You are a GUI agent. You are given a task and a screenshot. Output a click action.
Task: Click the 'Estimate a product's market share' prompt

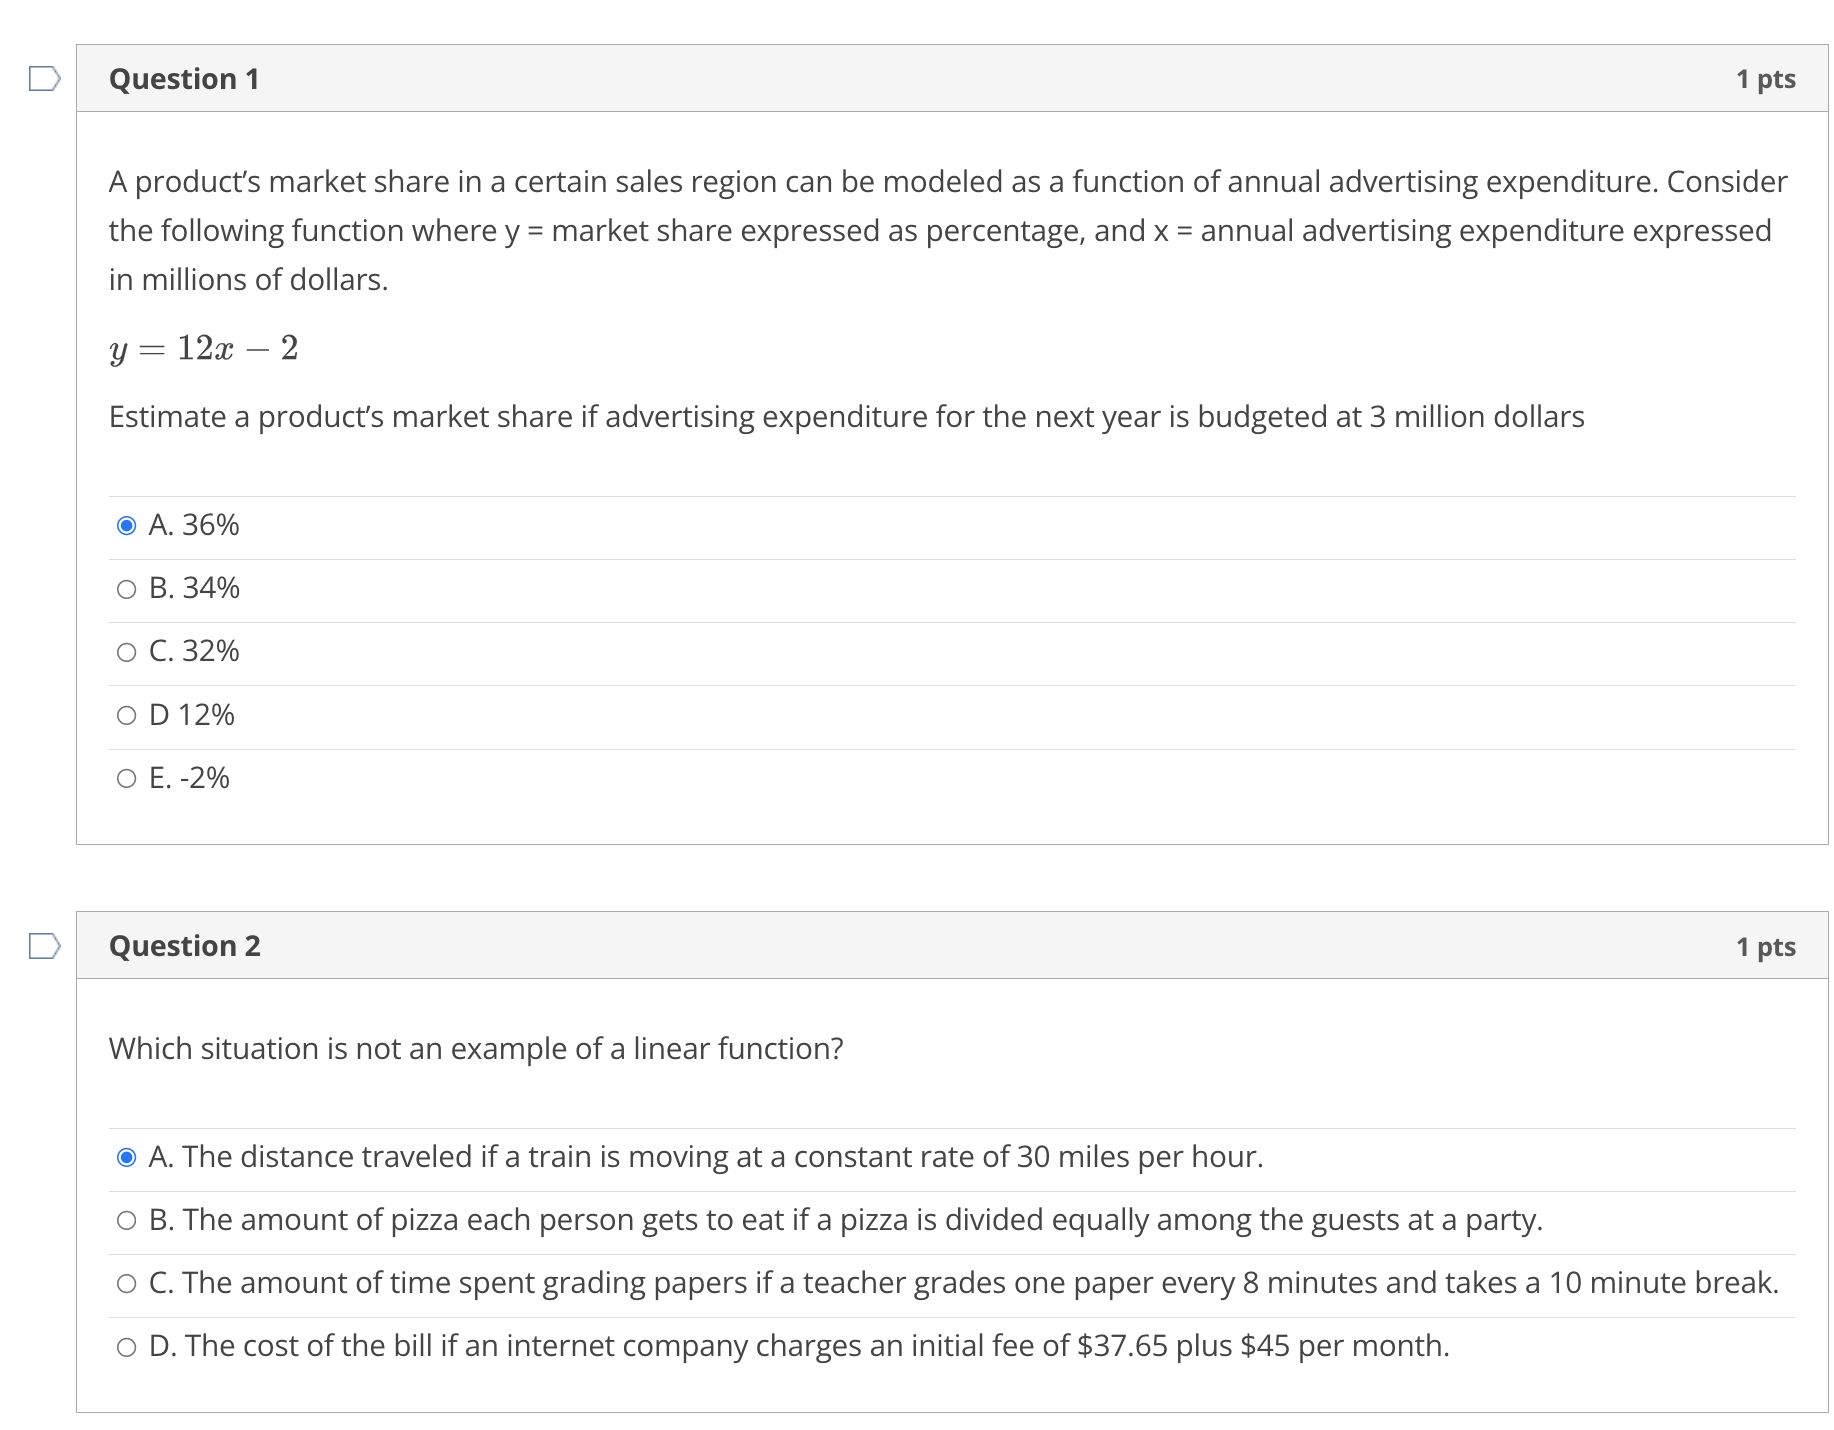pyautogui.click(x=846, y=416)
